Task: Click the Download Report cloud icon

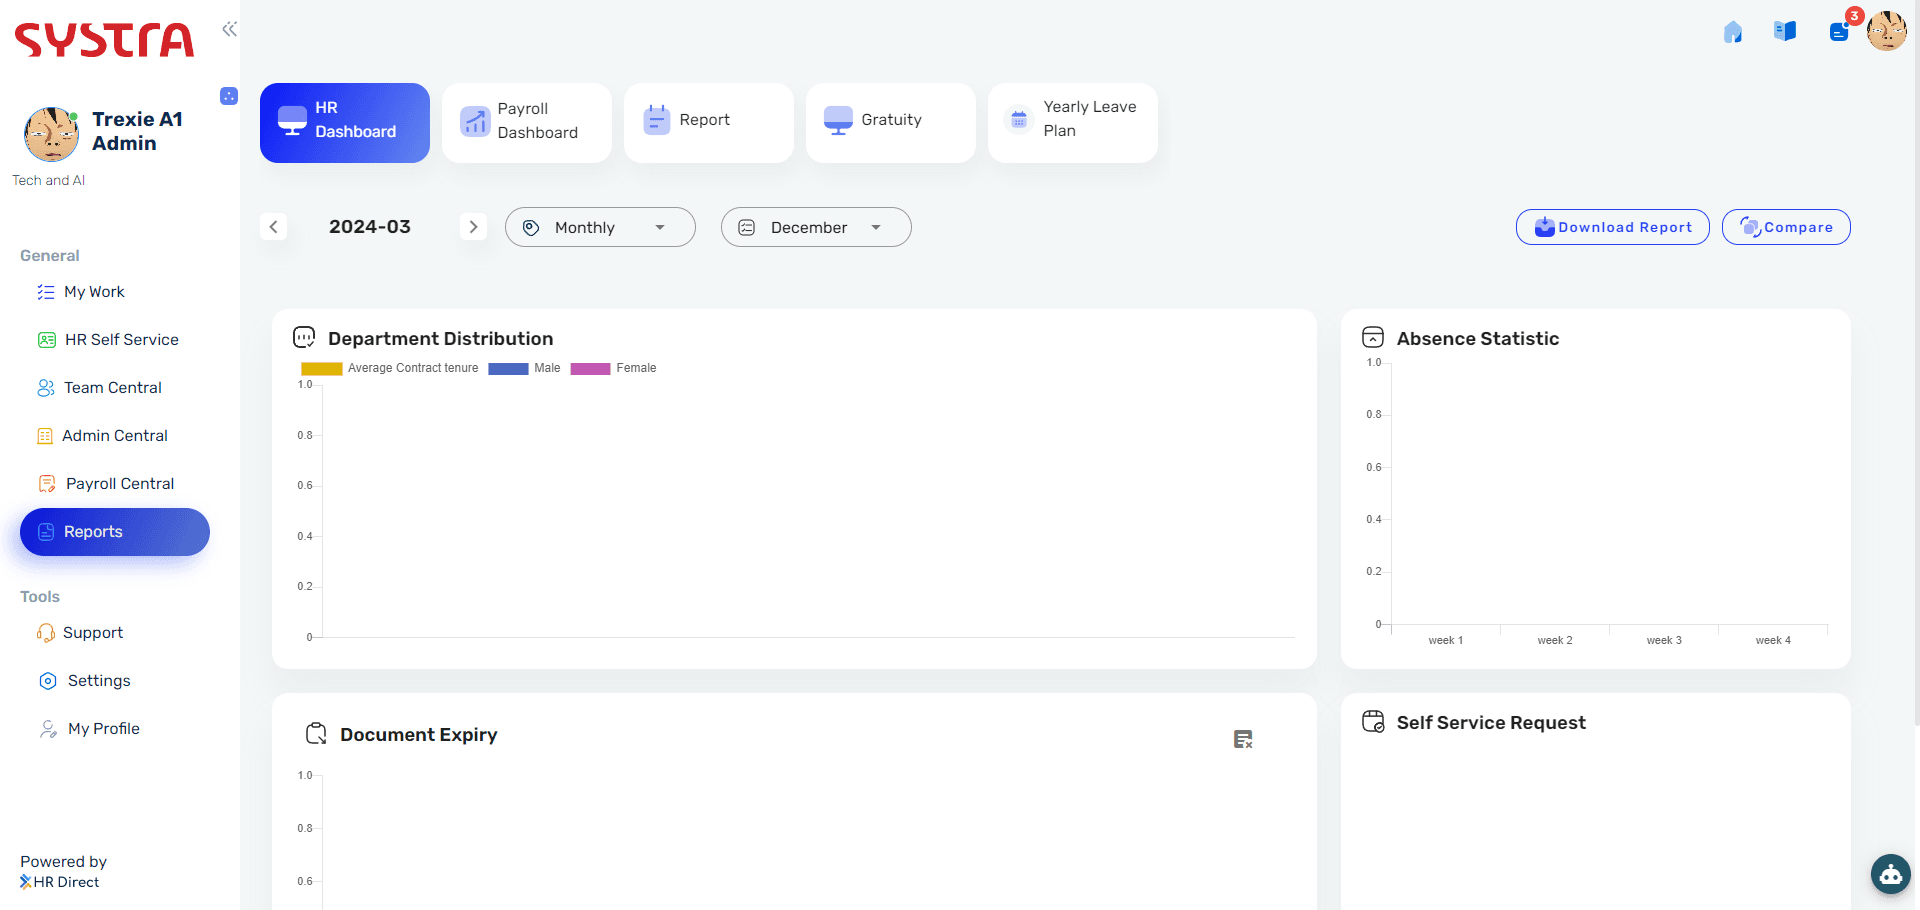Action: tap(1545, 227)
